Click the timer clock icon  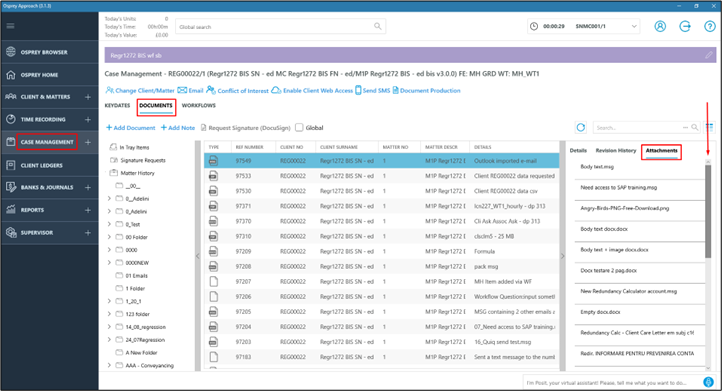click(534, 26)
